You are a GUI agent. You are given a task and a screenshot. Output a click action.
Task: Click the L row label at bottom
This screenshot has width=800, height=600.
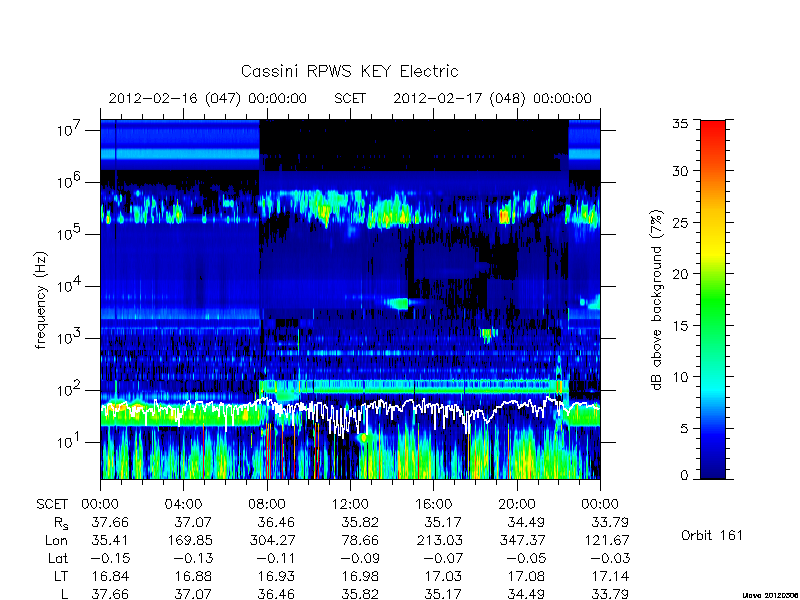64,594
